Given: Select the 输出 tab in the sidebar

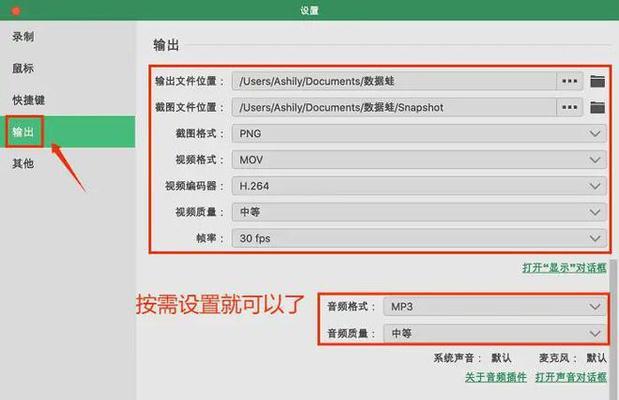Looking at the screenshot, I should click(x=68, y=132).
